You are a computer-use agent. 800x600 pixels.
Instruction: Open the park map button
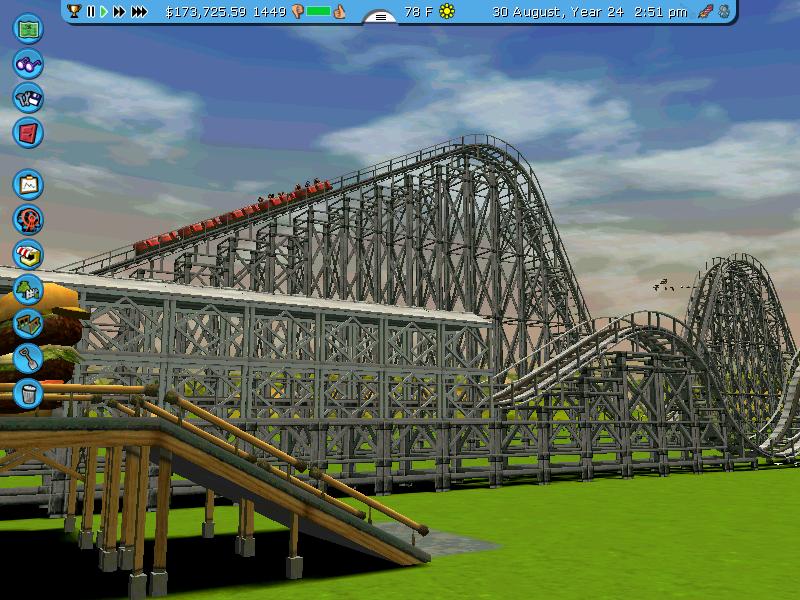pos(28,29)
